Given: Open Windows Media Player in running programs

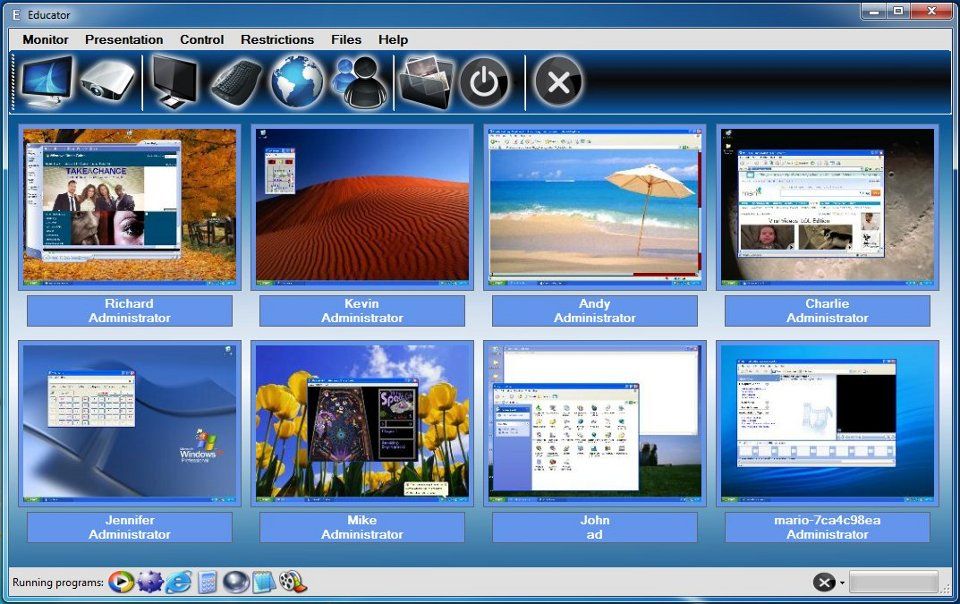Looking at the screenshot, I should coord(120,582).
